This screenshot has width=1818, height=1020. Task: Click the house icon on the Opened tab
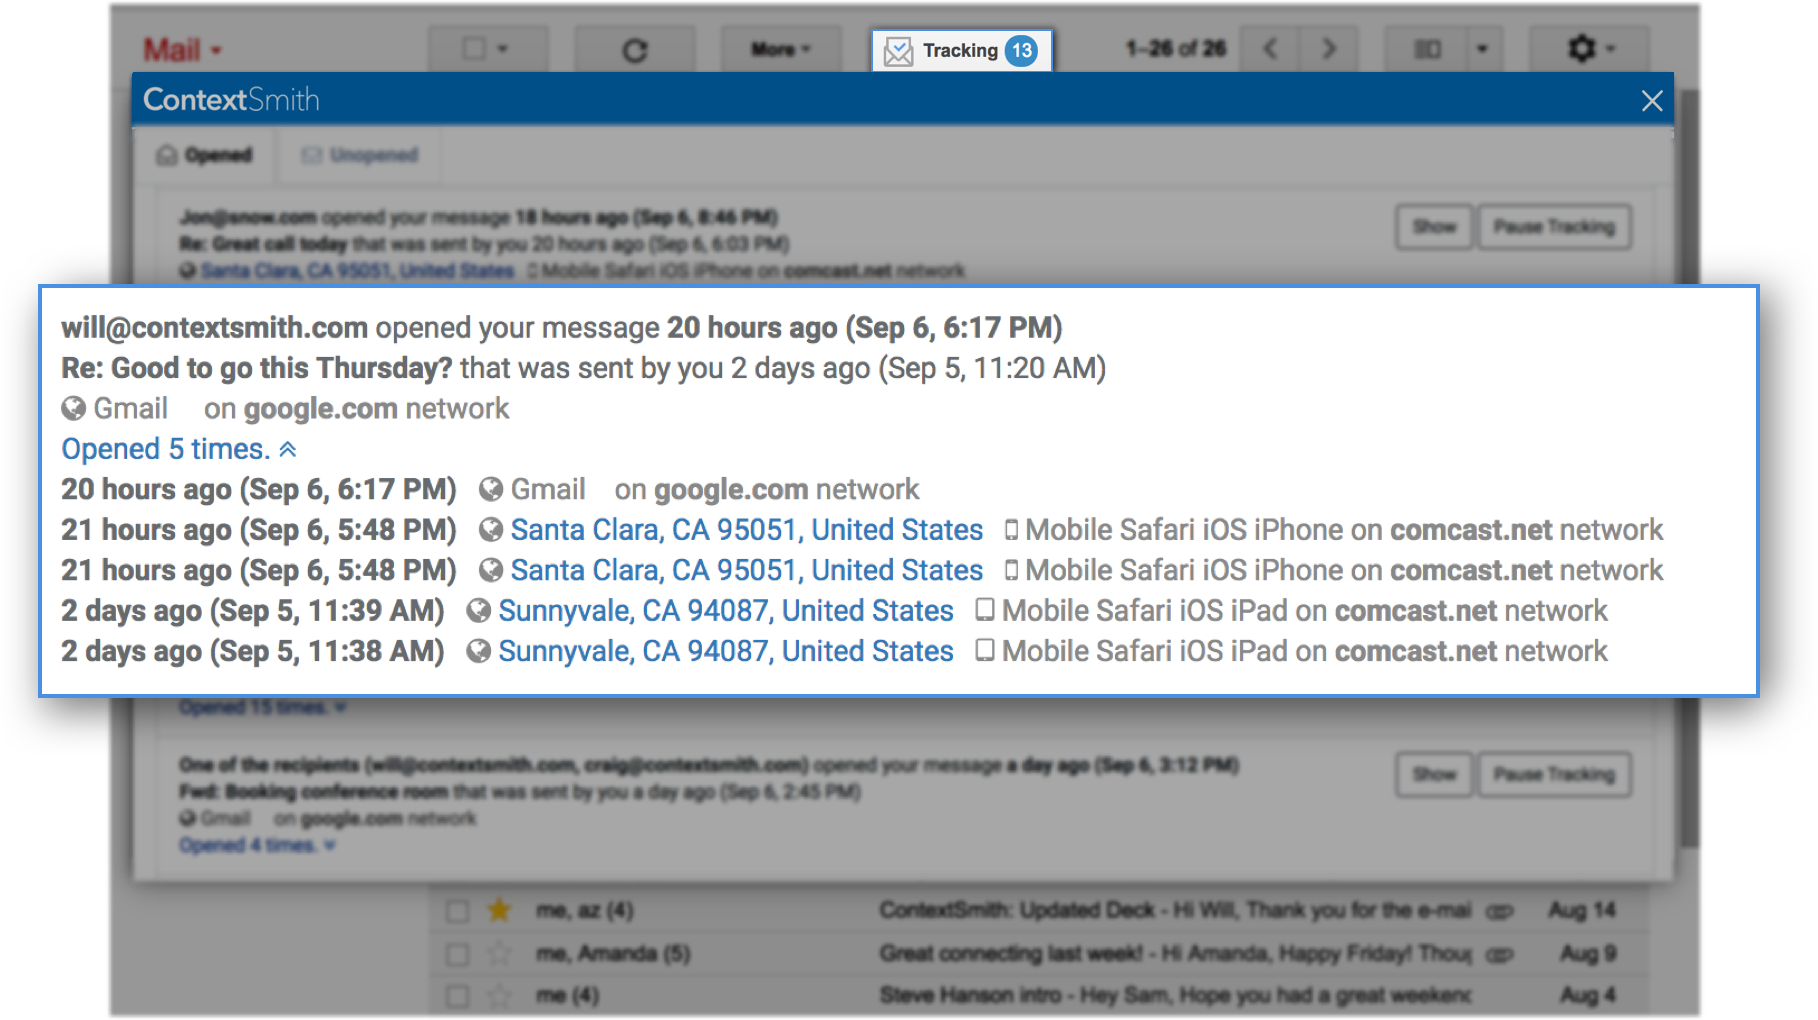(x=166, y=155)
